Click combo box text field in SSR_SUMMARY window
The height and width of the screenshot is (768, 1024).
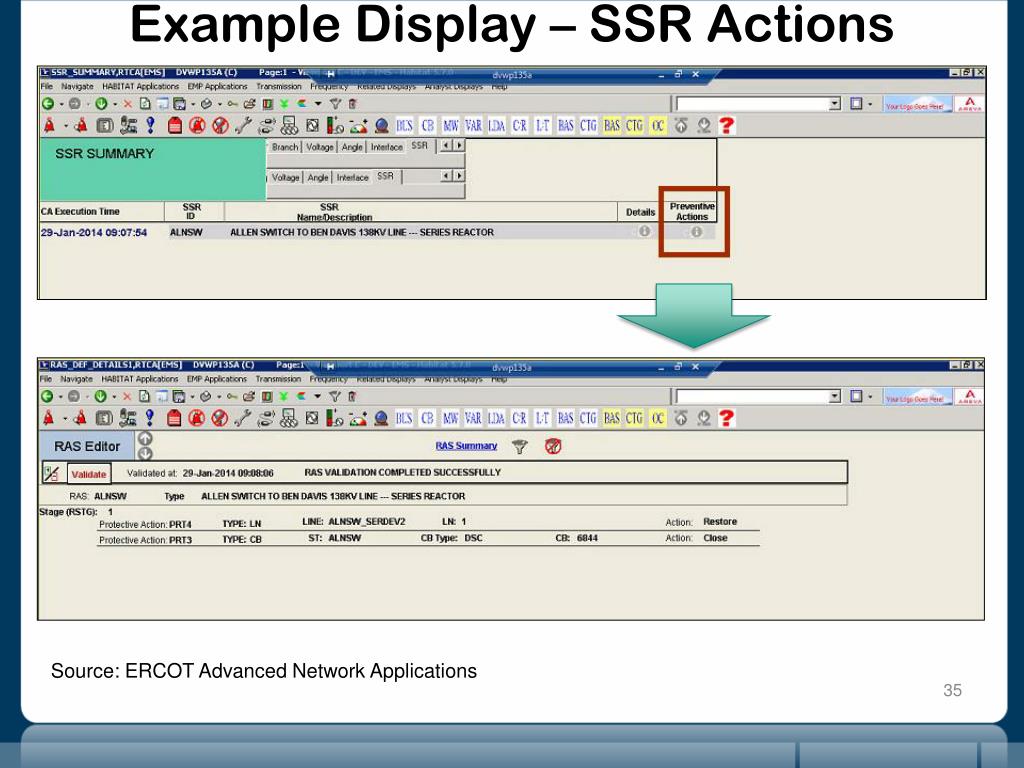tap(752, 104)
